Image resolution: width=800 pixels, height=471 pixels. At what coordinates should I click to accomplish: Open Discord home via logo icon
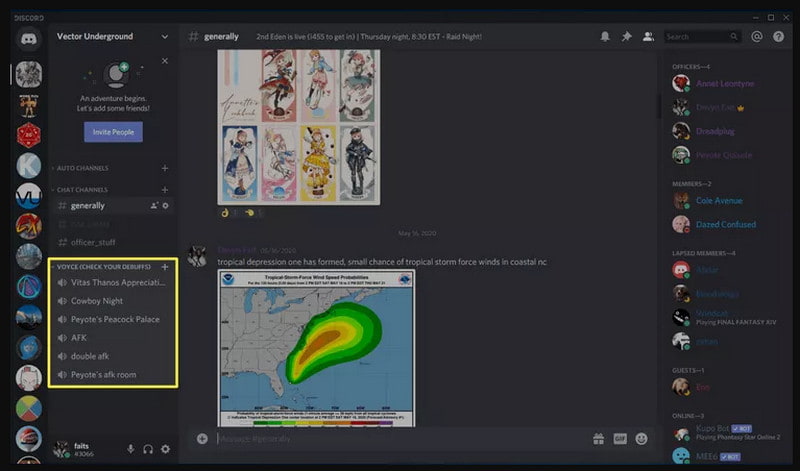29,39
